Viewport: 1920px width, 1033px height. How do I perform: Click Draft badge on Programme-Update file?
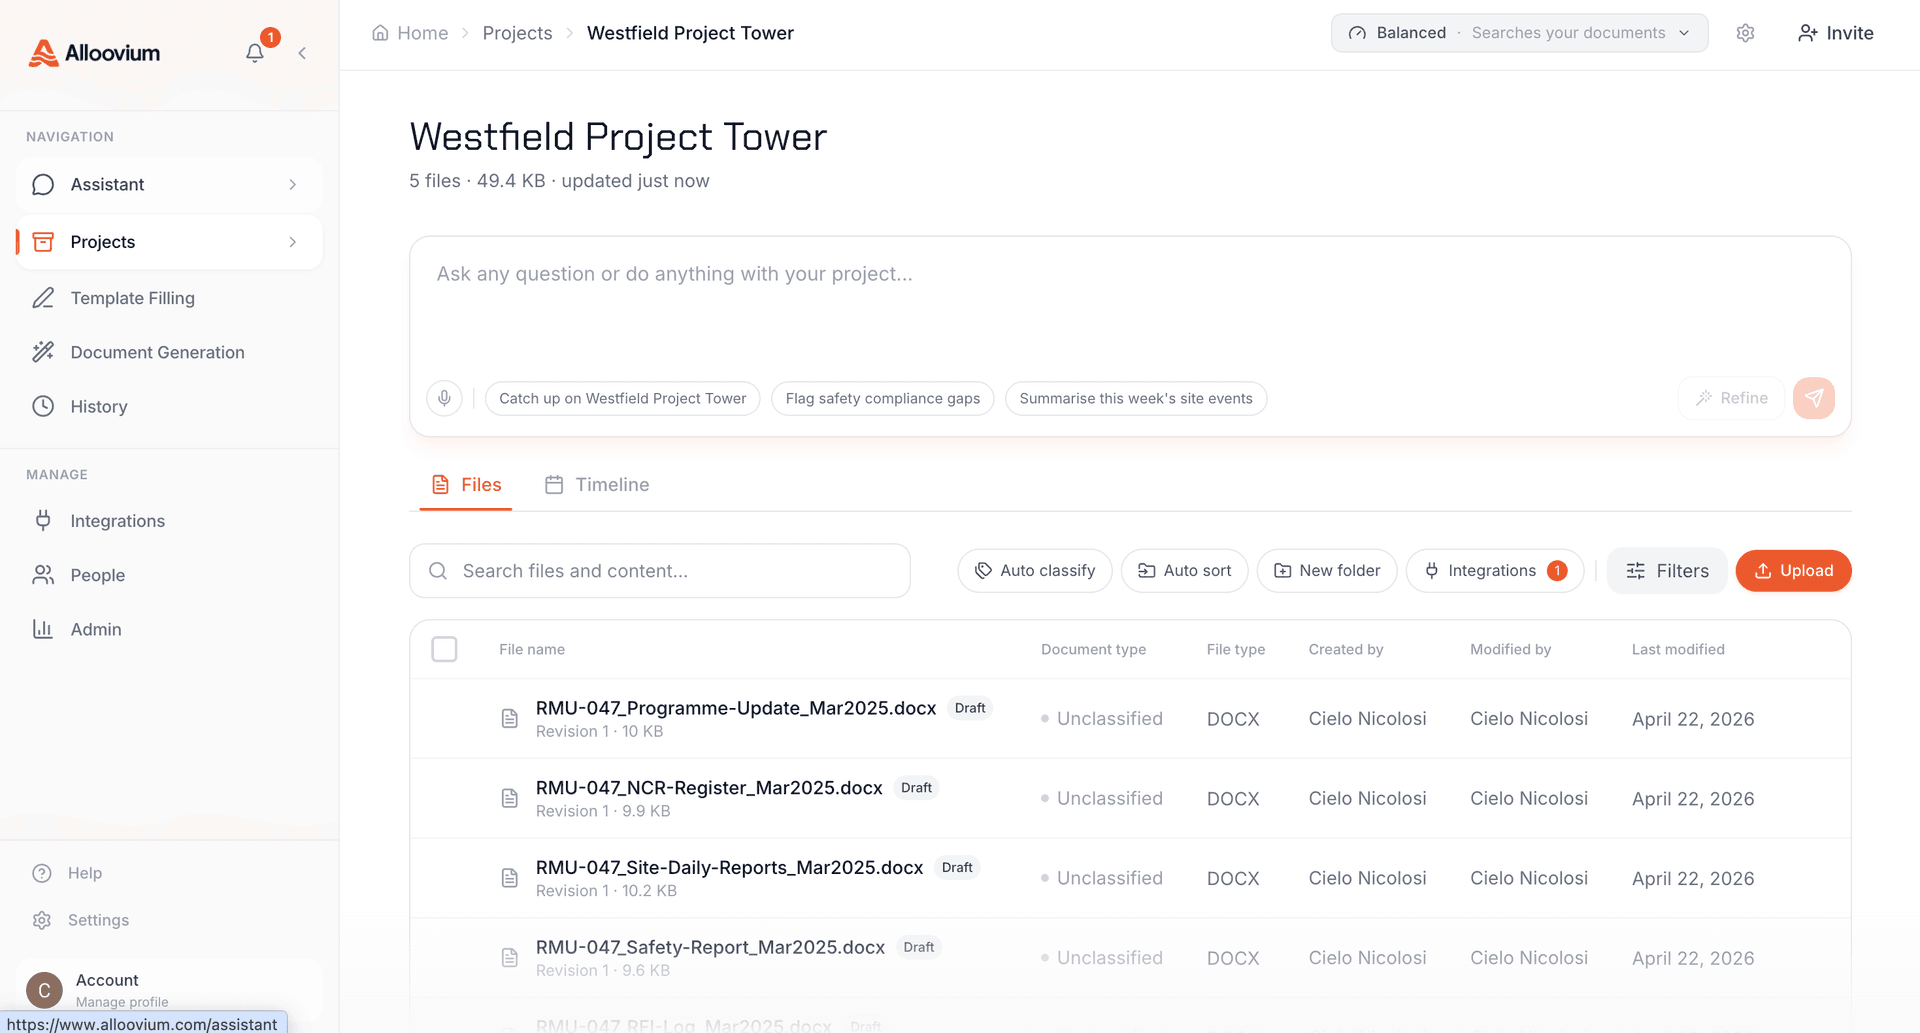pyautogui.click(x=970, y=708)
